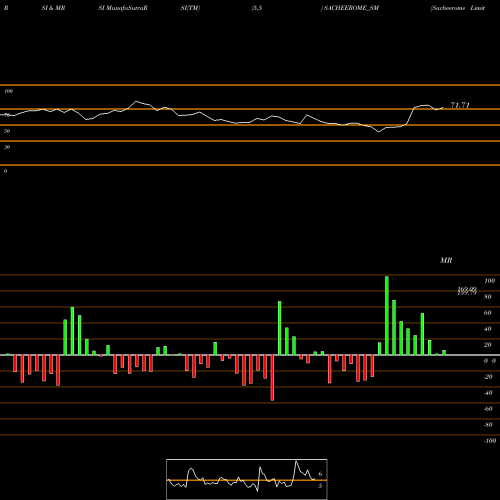Click the mini line chart thumbnail at bottom
The image size is (500, 500).
(247, 479)
